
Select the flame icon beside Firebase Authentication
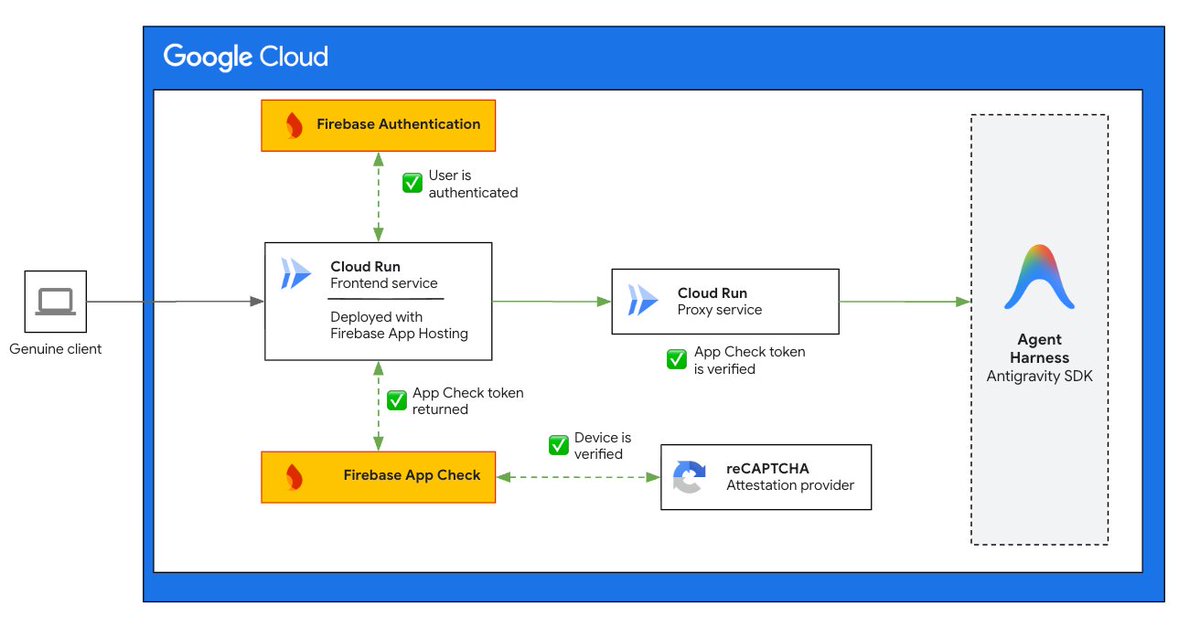294,125
